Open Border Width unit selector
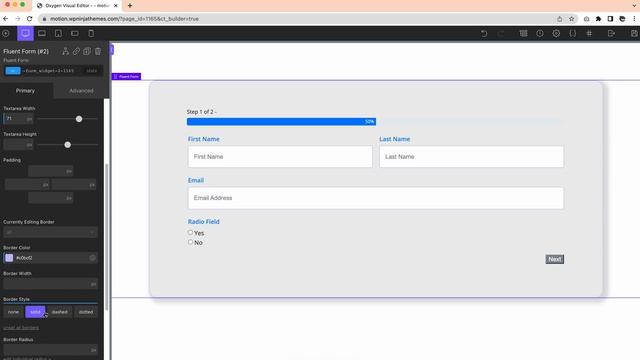This screenshot has height=360, width=640. click(93, 284)
